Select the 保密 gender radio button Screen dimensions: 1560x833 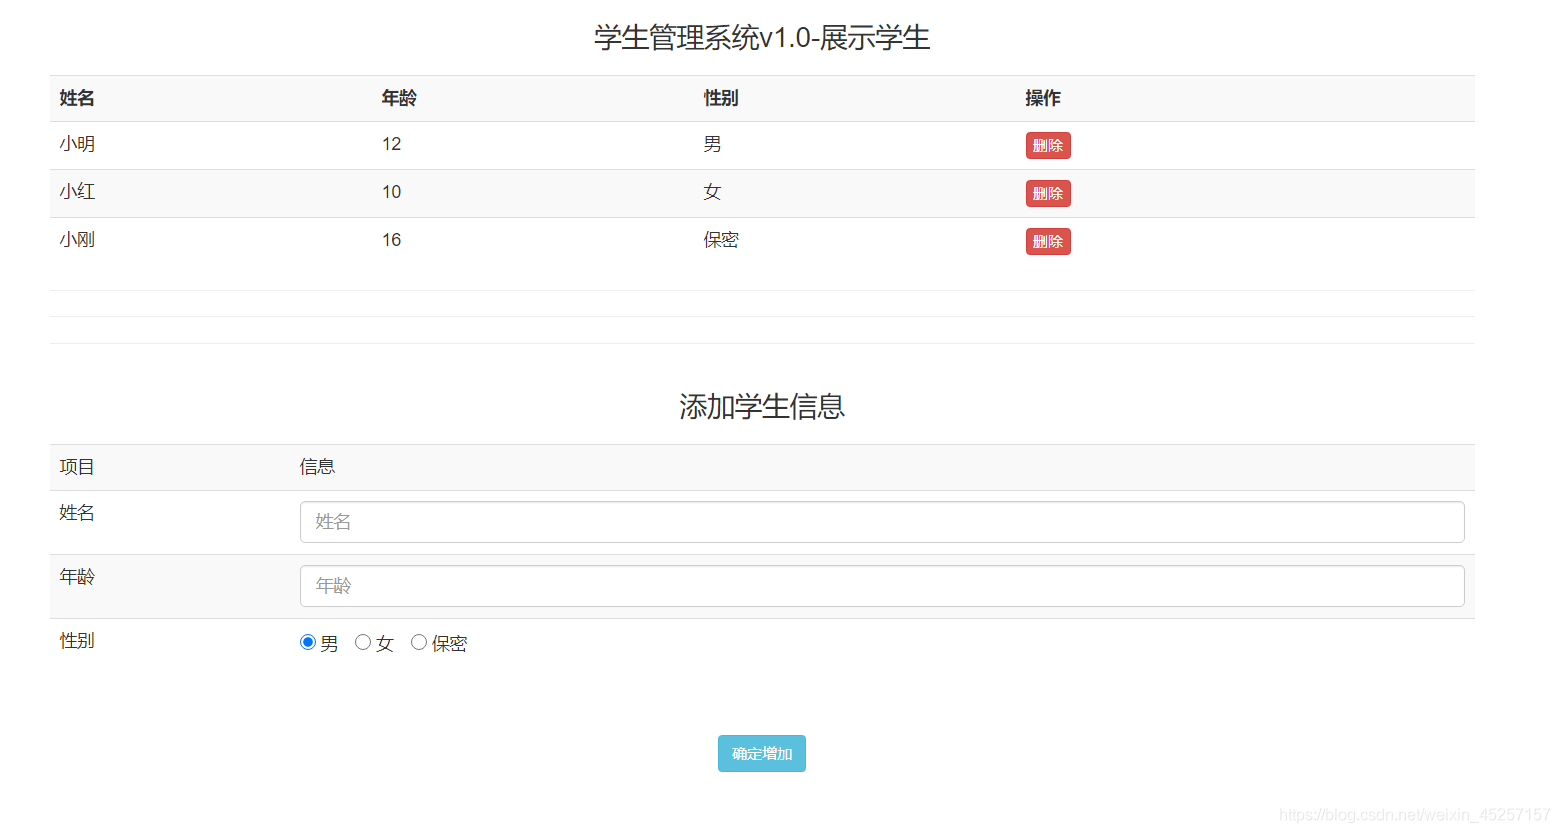[419, 642]
